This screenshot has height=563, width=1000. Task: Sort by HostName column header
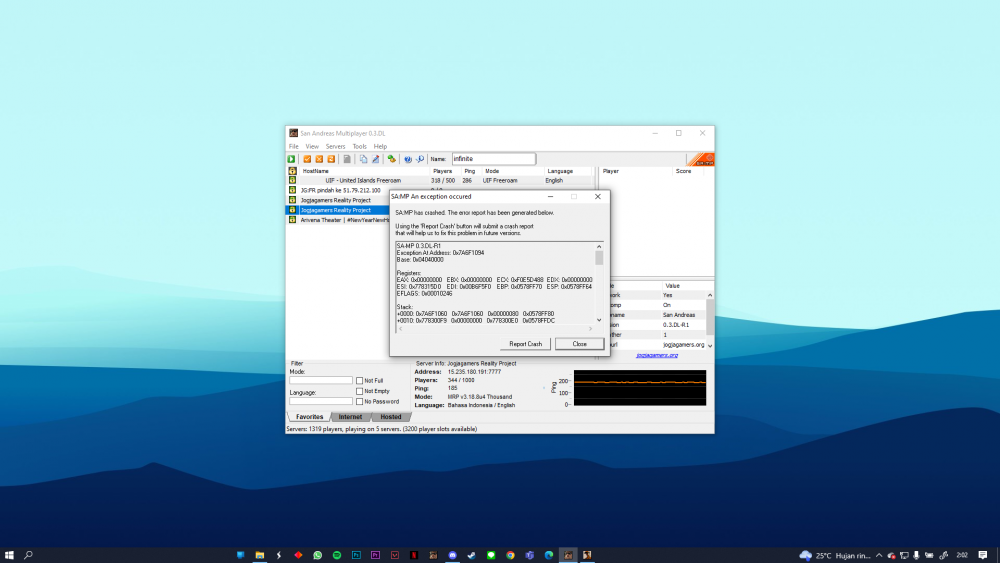click(x=364, y=171)
